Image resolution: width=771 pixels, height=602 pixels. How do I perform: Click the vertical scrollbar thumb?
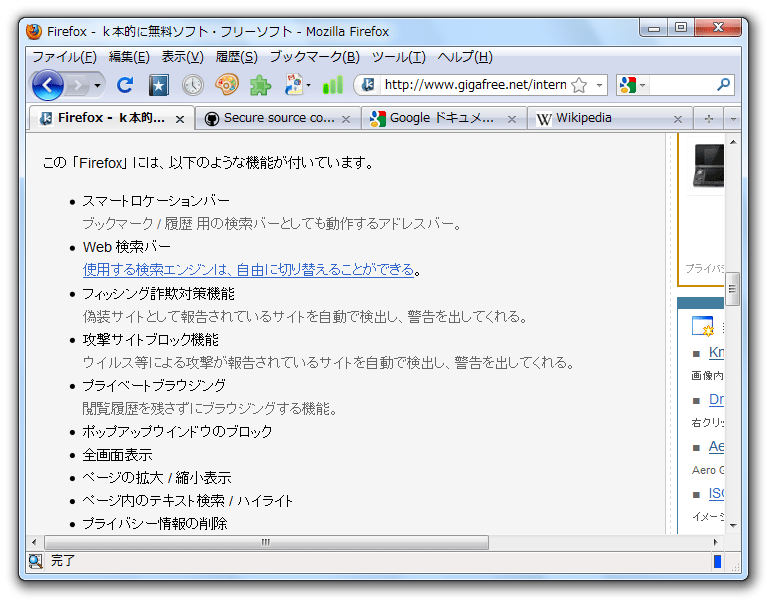[x=733, y=289]
